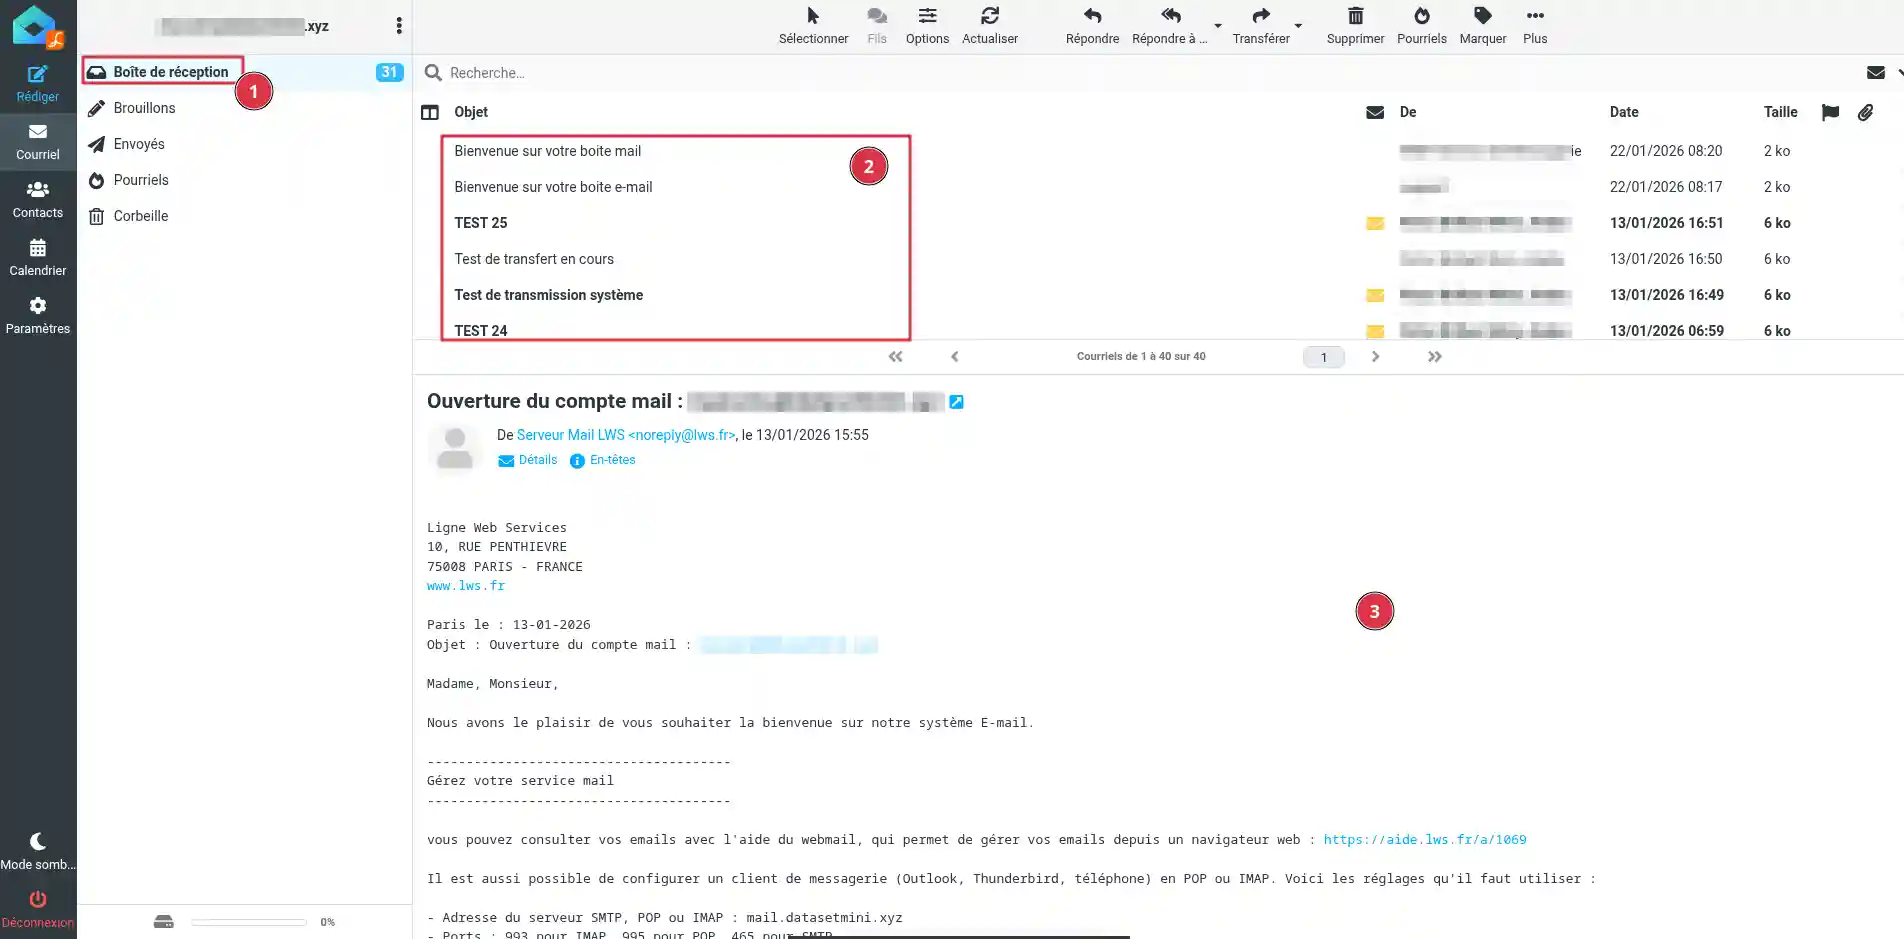Open the aide.lws.fr/a/1069 help link
The image size is (1904, 939).
[x=1425, y=840]
